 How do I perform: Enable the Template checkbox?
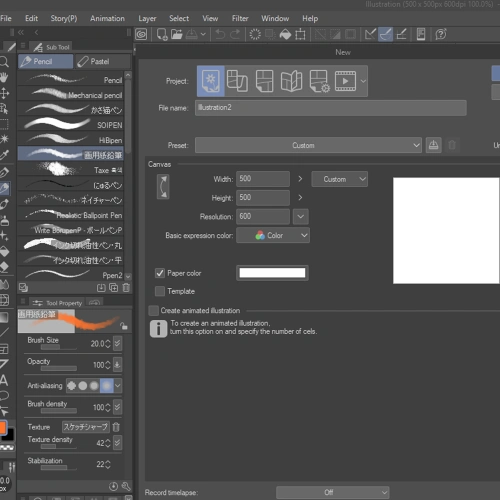tap(160, 291)
